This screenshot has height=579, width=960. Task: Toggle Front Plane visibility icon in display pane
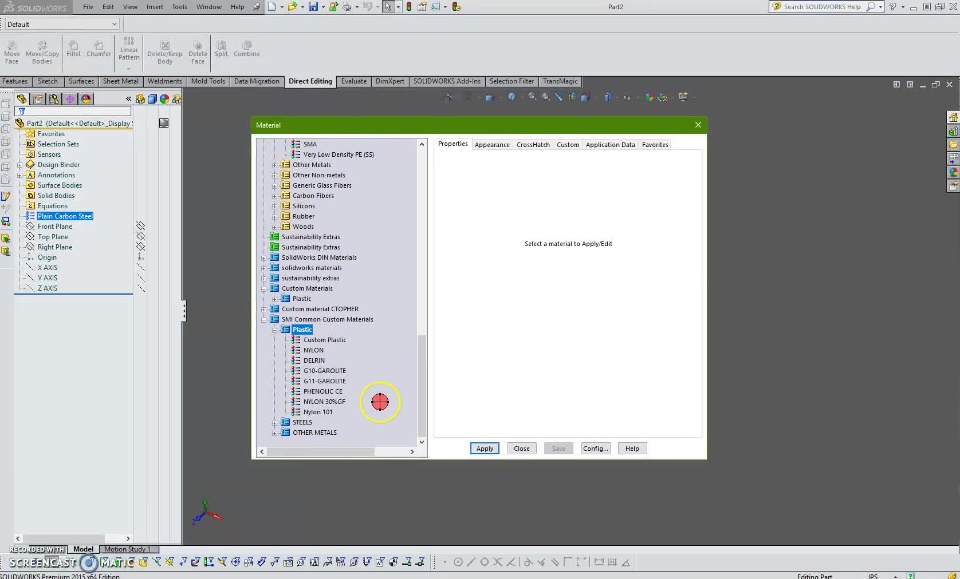[140, 226]
